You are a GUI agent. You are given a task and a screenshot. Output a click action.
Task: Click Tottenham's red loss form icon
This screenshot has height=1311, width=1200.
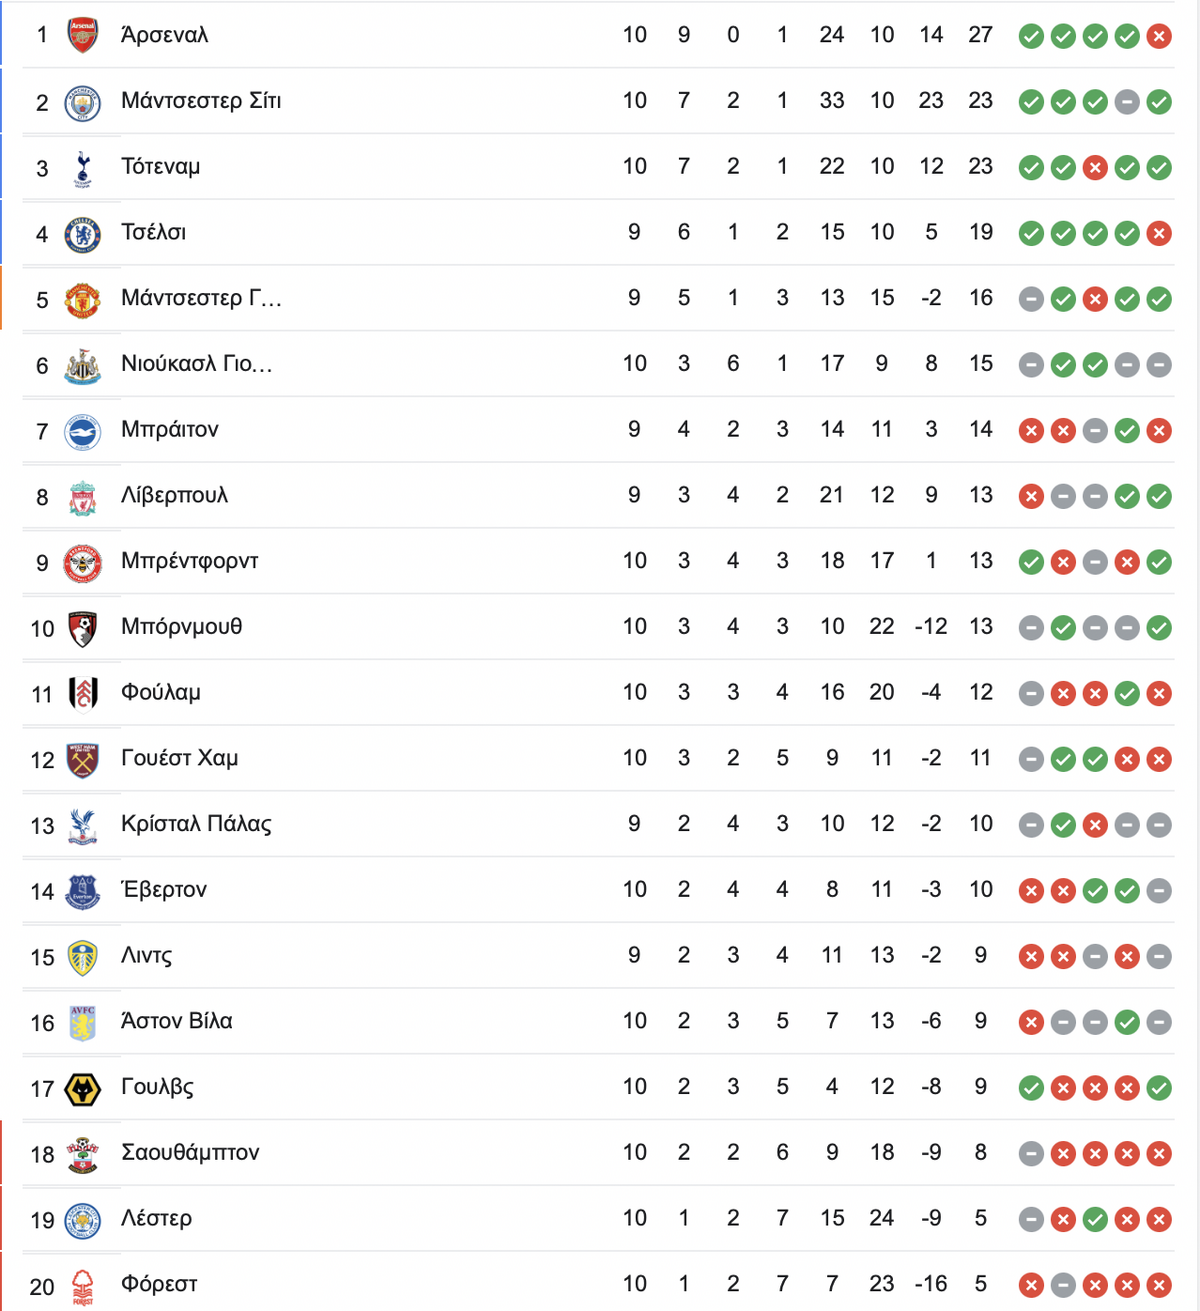click(x=1095, y=168)
